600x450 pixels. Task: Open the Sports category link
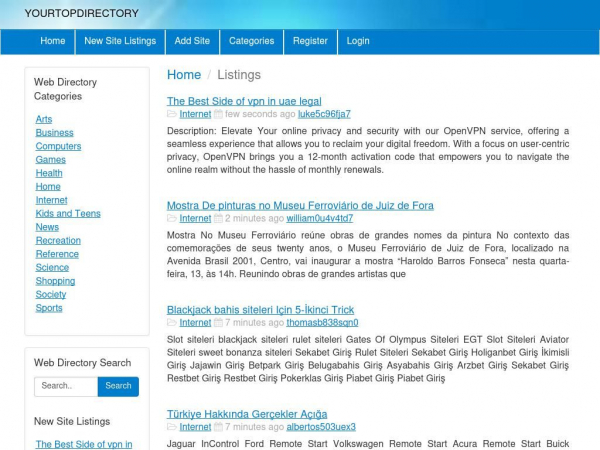49,308
